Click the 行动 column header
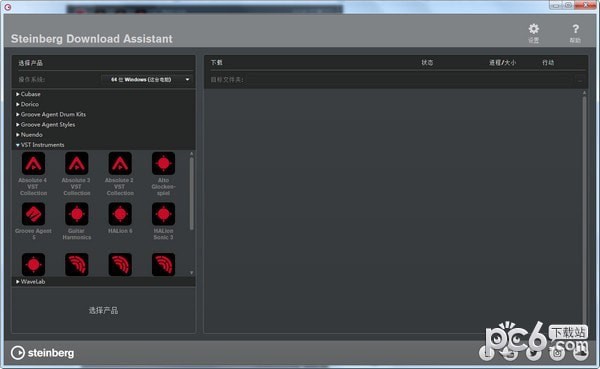Viewport: 600px width, 369px height. tap(548, 62)
